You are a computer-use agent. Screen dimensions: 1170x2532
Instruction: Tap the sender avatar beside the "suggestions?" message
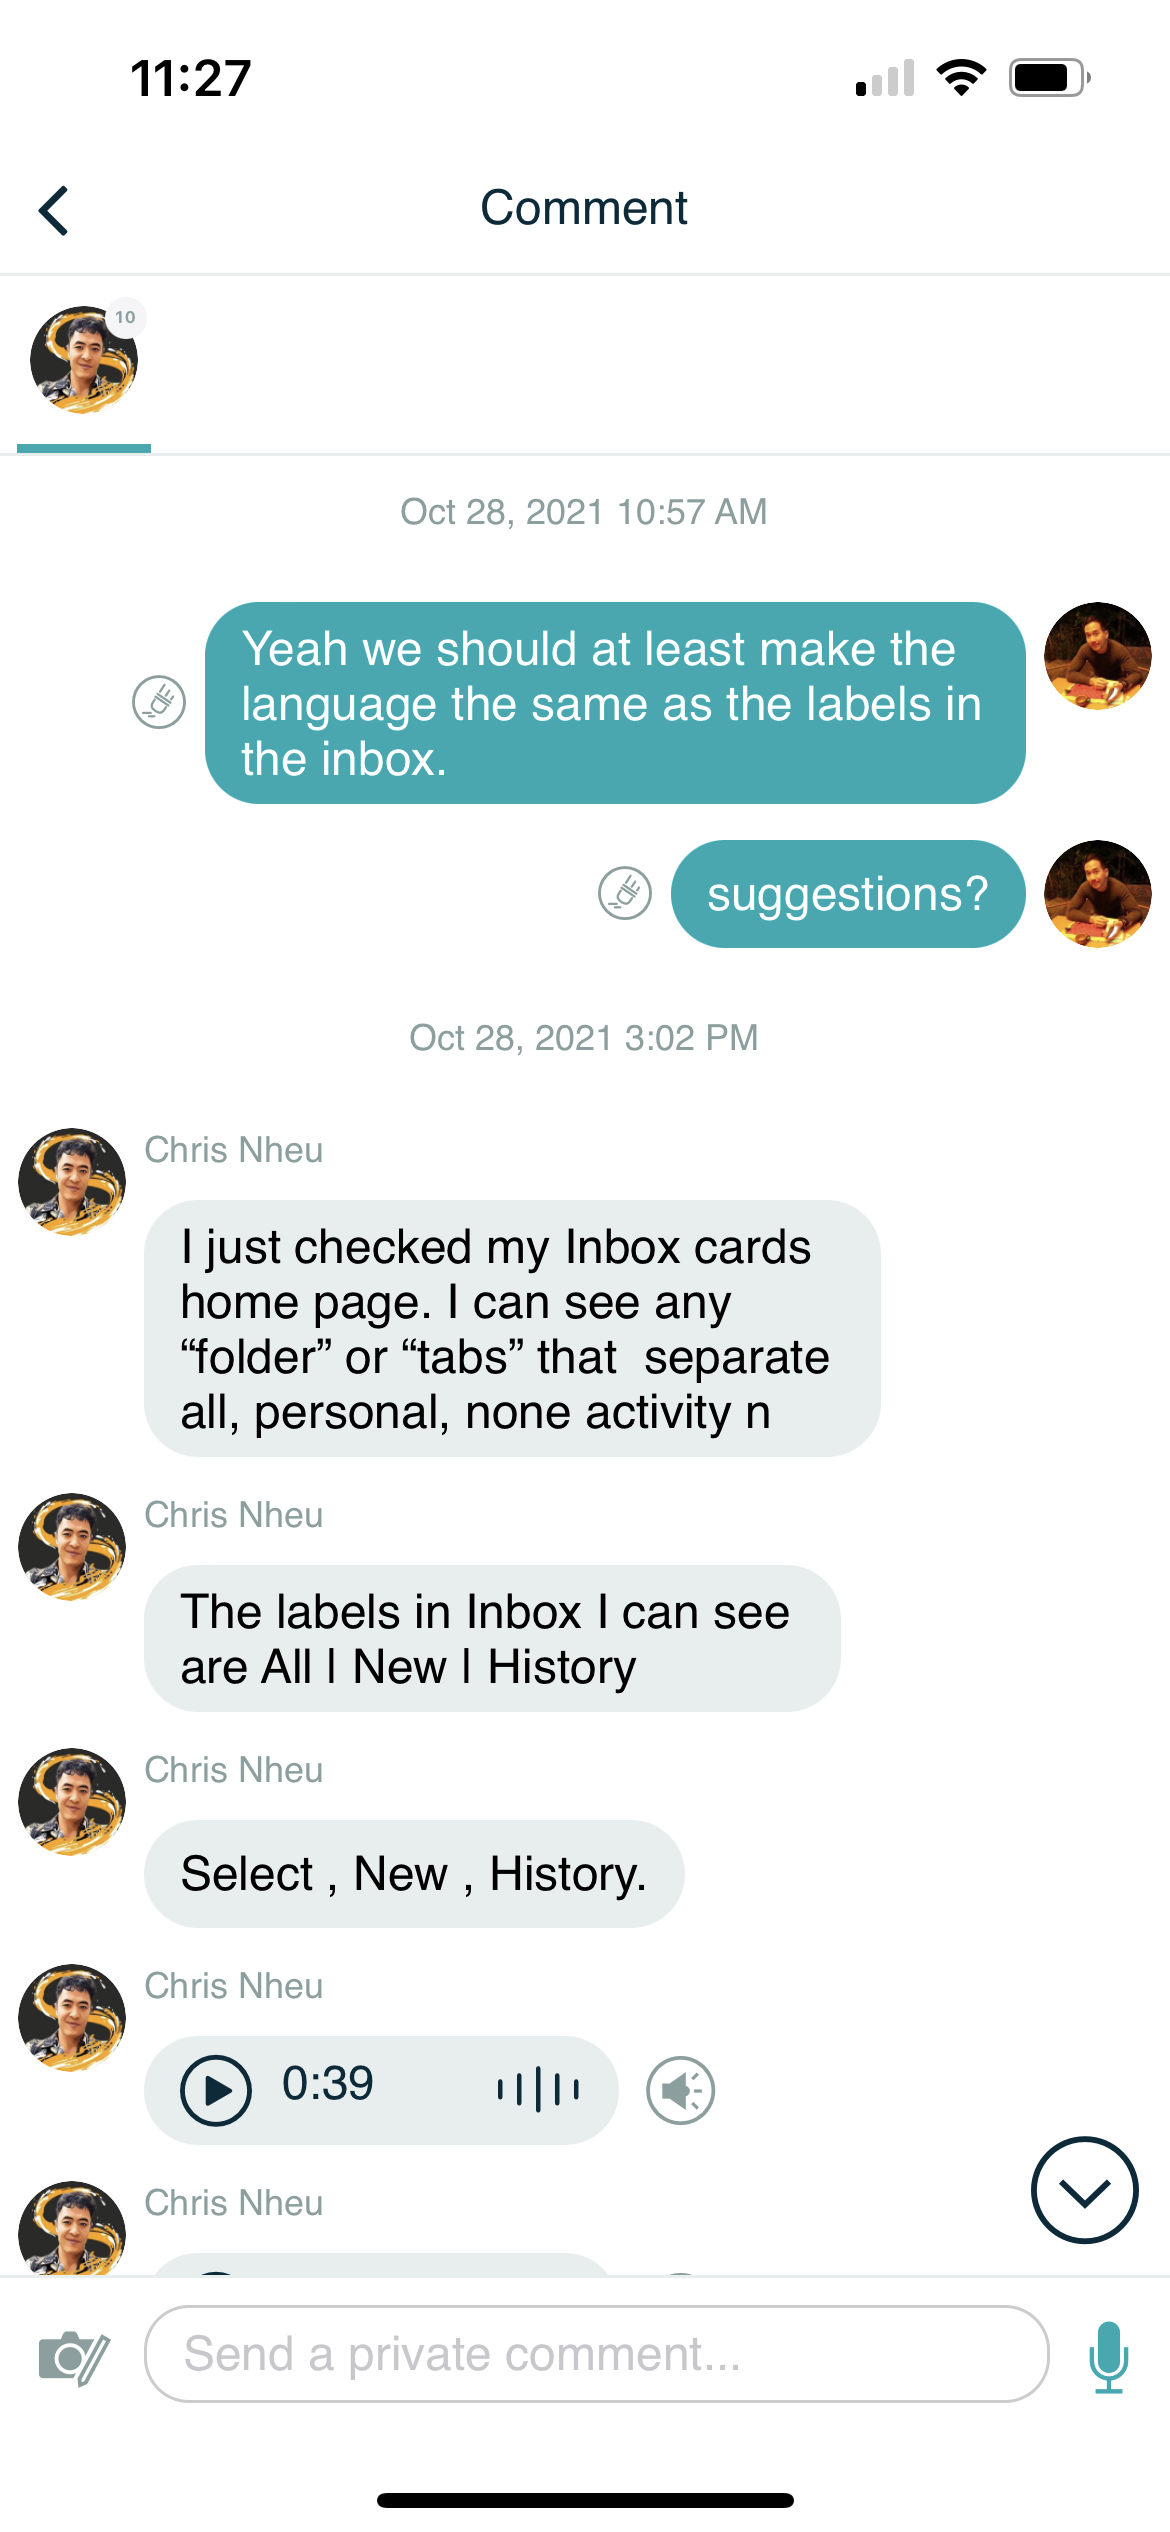coord(1097,894)
